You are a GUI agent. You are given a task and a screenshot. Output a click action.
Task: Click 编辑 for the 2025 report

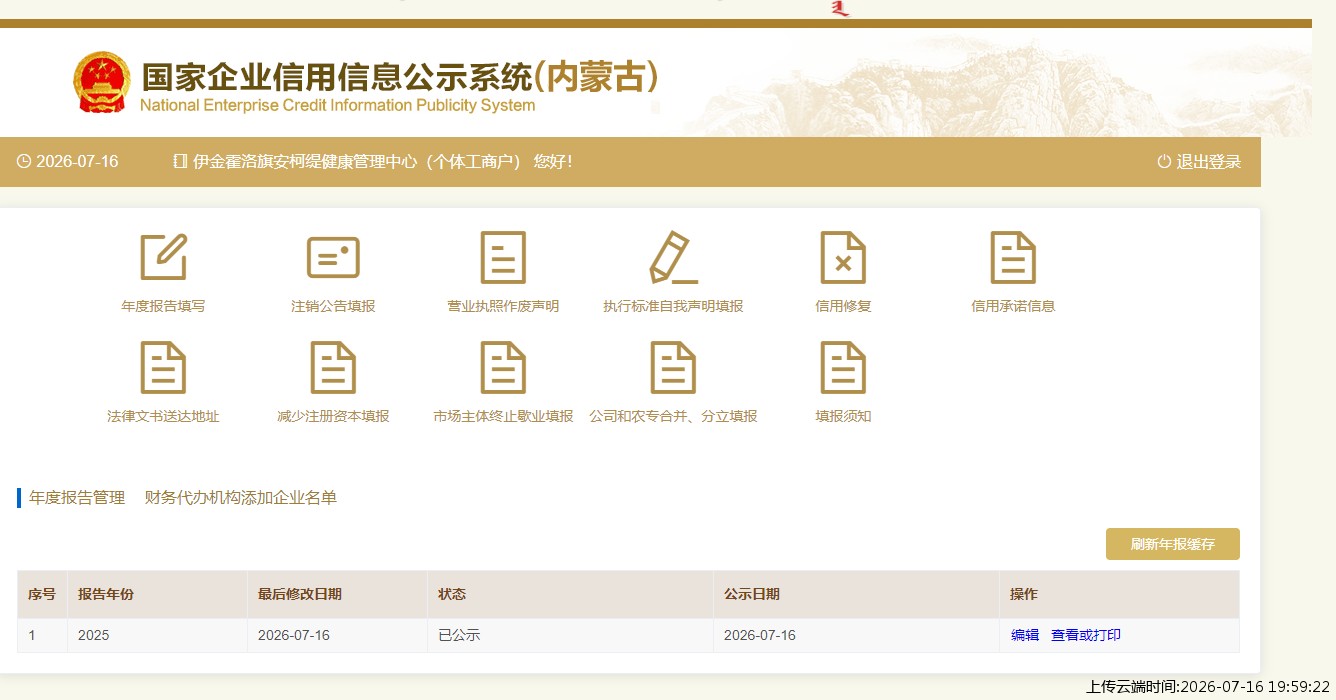[1025, 635]
